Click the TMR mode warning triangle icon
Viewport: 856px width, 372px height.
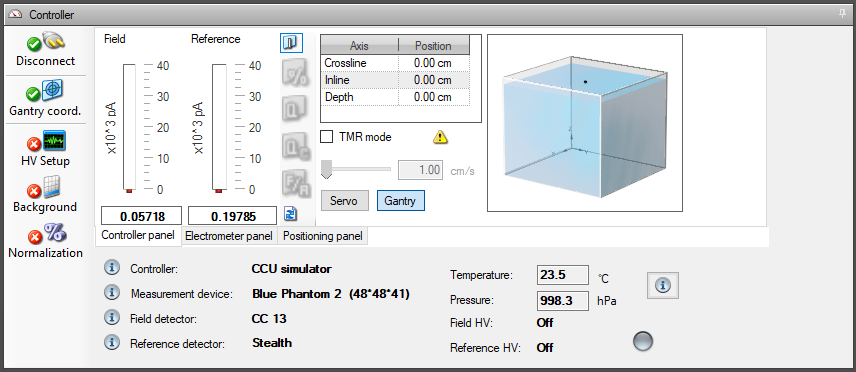coord(441,137)
